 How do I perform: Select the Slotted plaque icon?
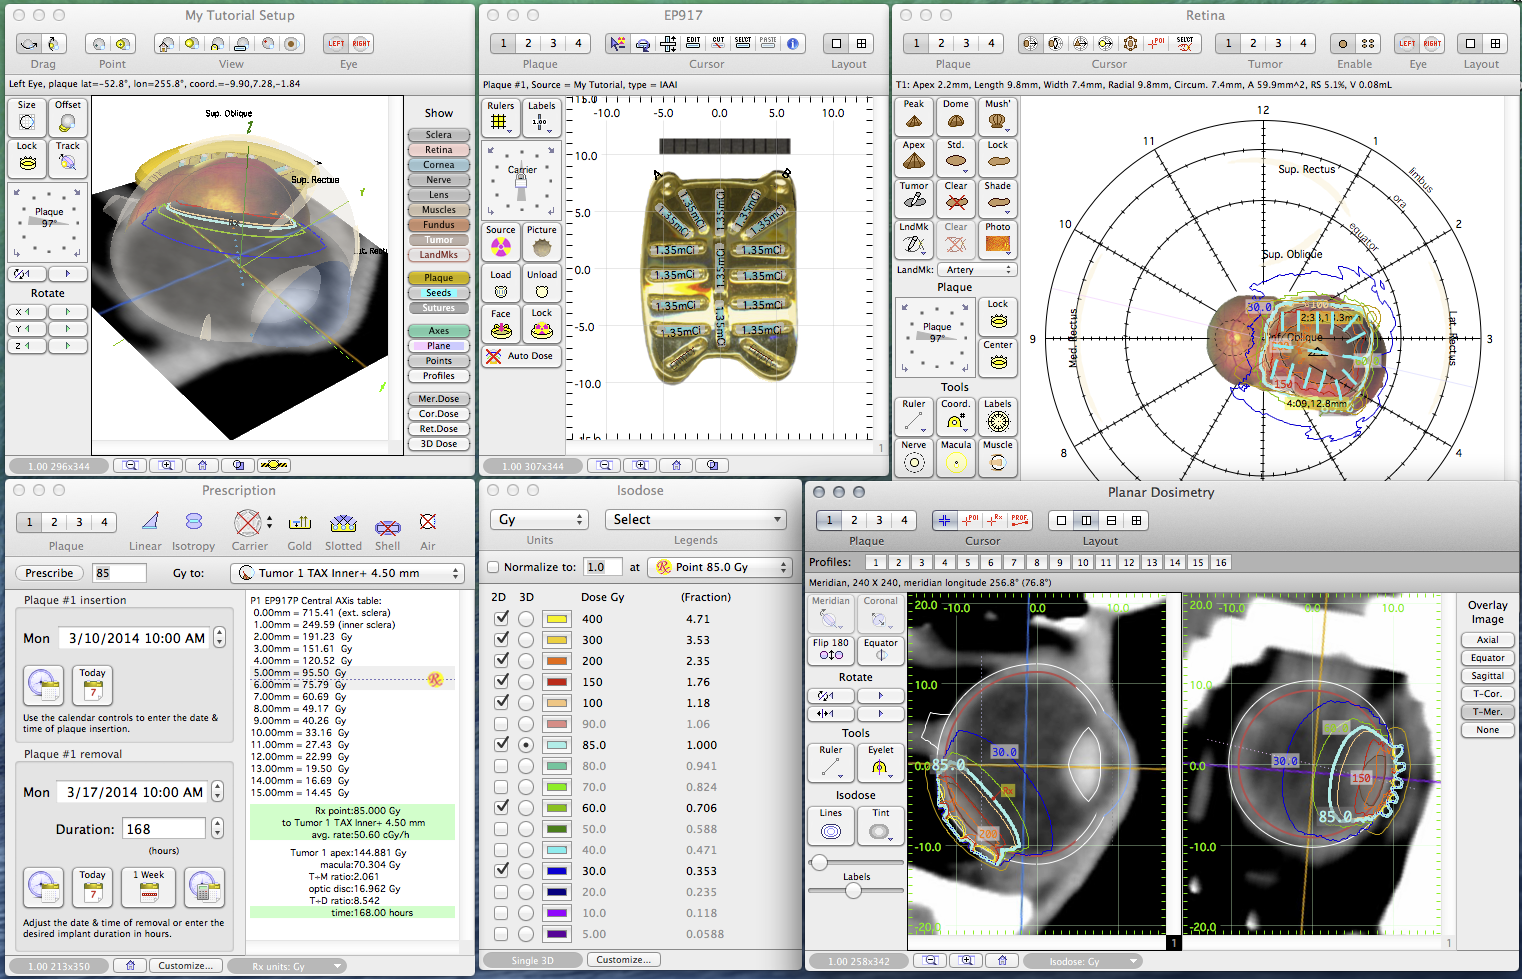pyautogui.click(x=343, y=522)
